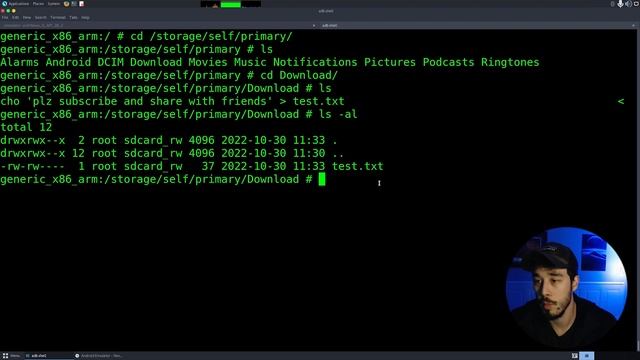Switch to the first terminal tab
The image size is (640, 360).
[x=159, y=25]
